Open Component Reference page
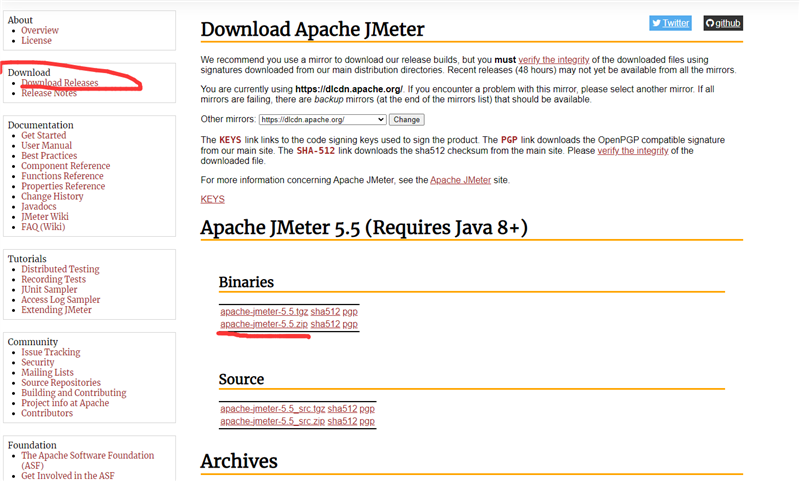 (x=65, y=166)
